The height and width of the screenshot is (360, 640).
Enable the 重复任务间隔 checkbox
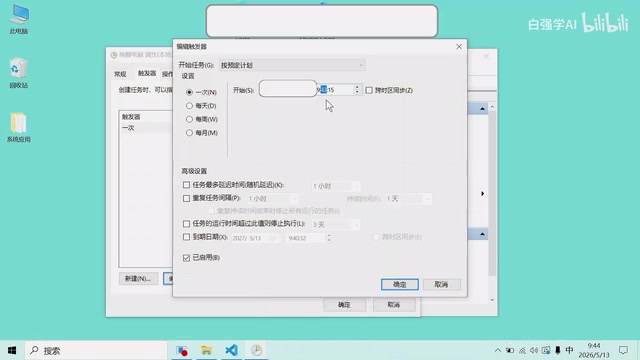tap(186, 198)
